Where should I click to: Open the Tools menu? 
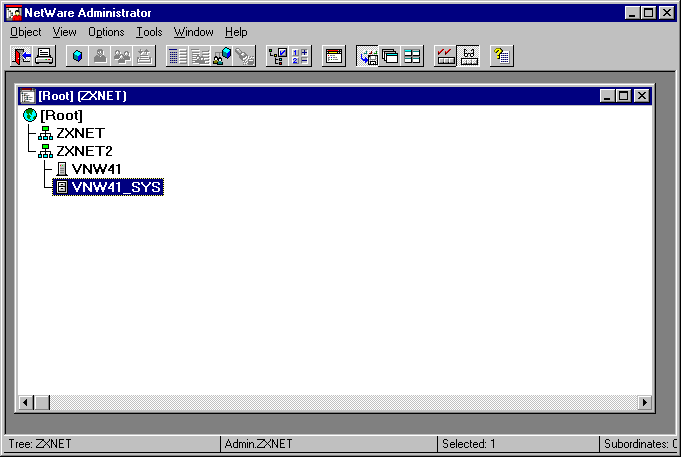149,32
